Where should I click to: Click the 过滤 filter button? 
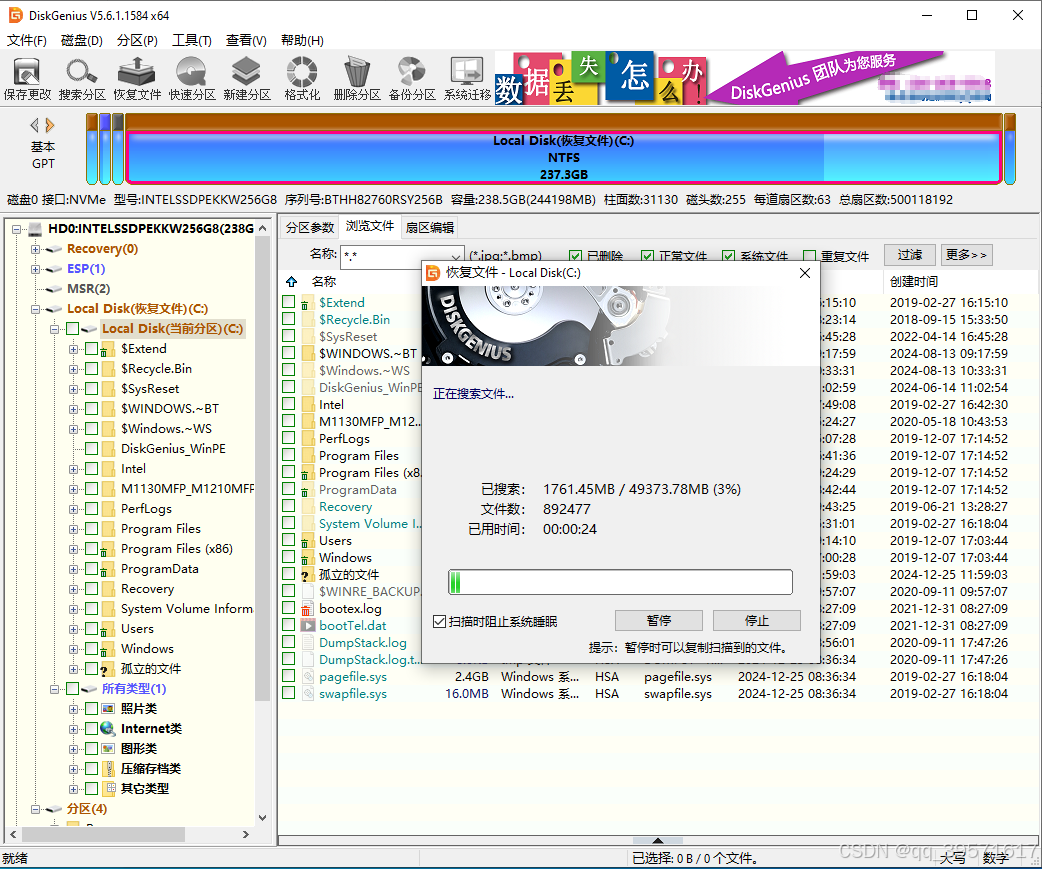point(910,254)
